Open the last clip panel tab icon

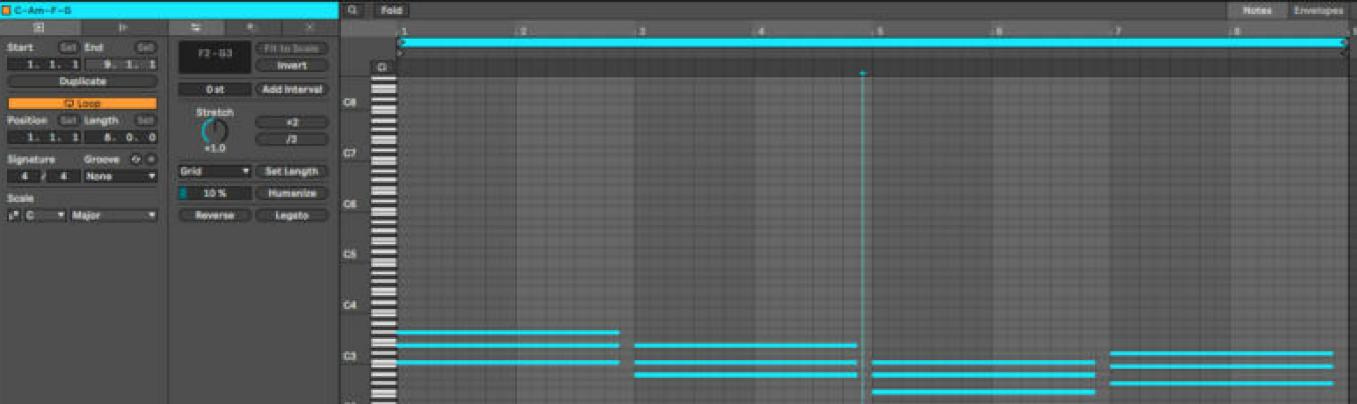click(309, 27)
